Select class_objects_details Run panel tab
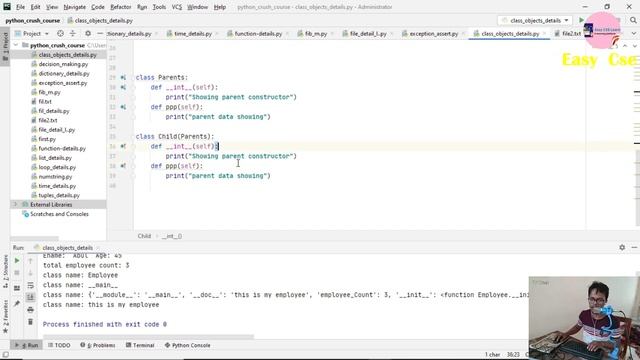This screenshot has width=640, height=360. tap(67, 247)
